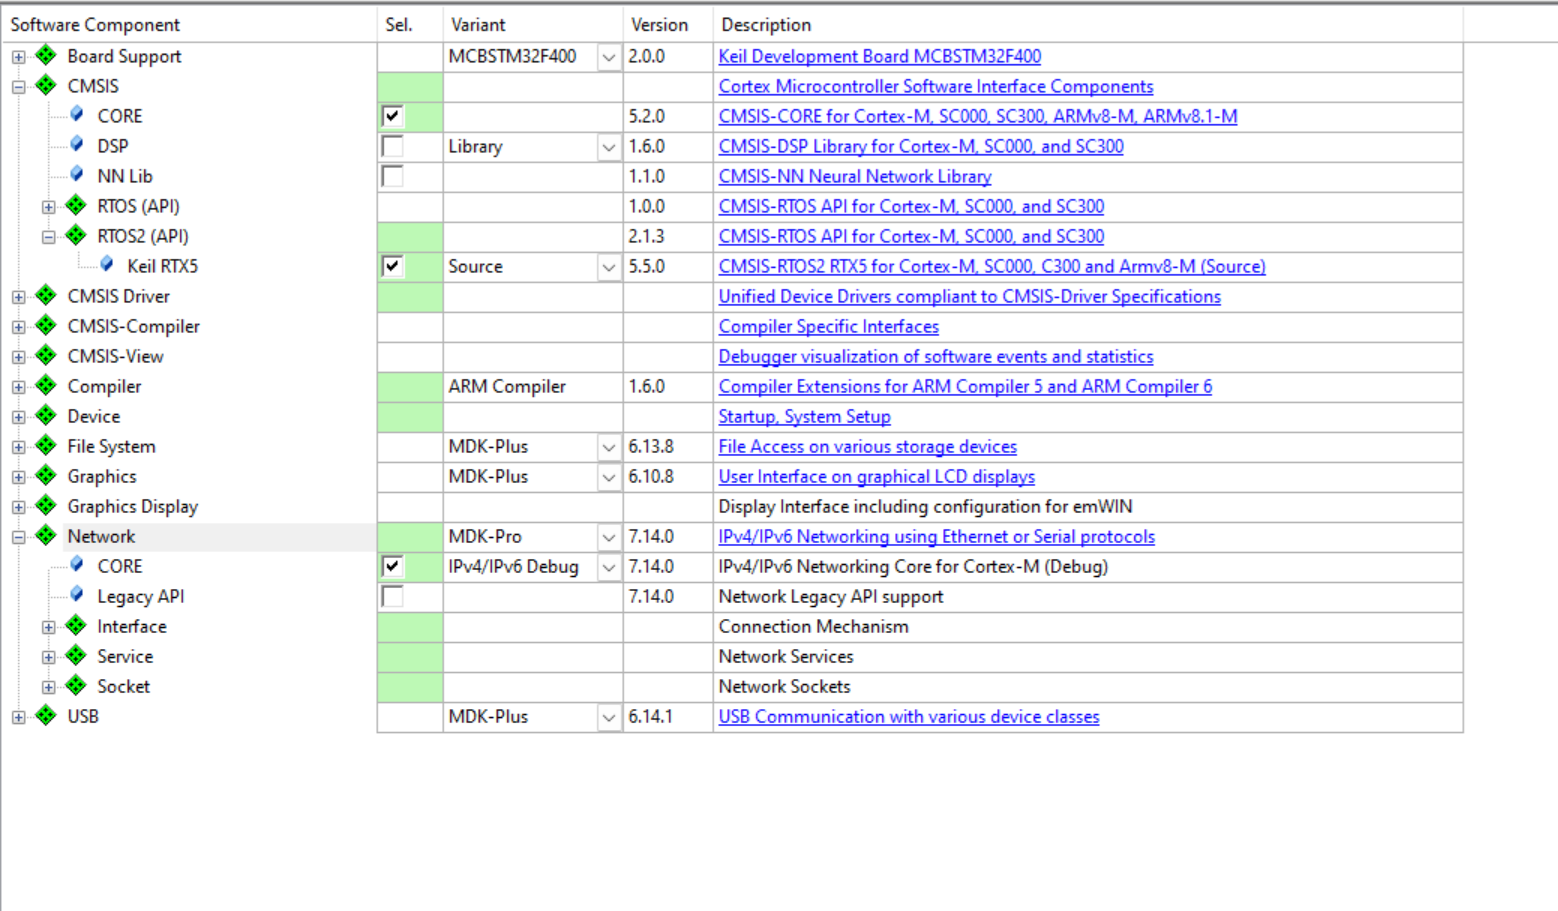
Task: Collapse the Network tree node
Action: (18, 537)
